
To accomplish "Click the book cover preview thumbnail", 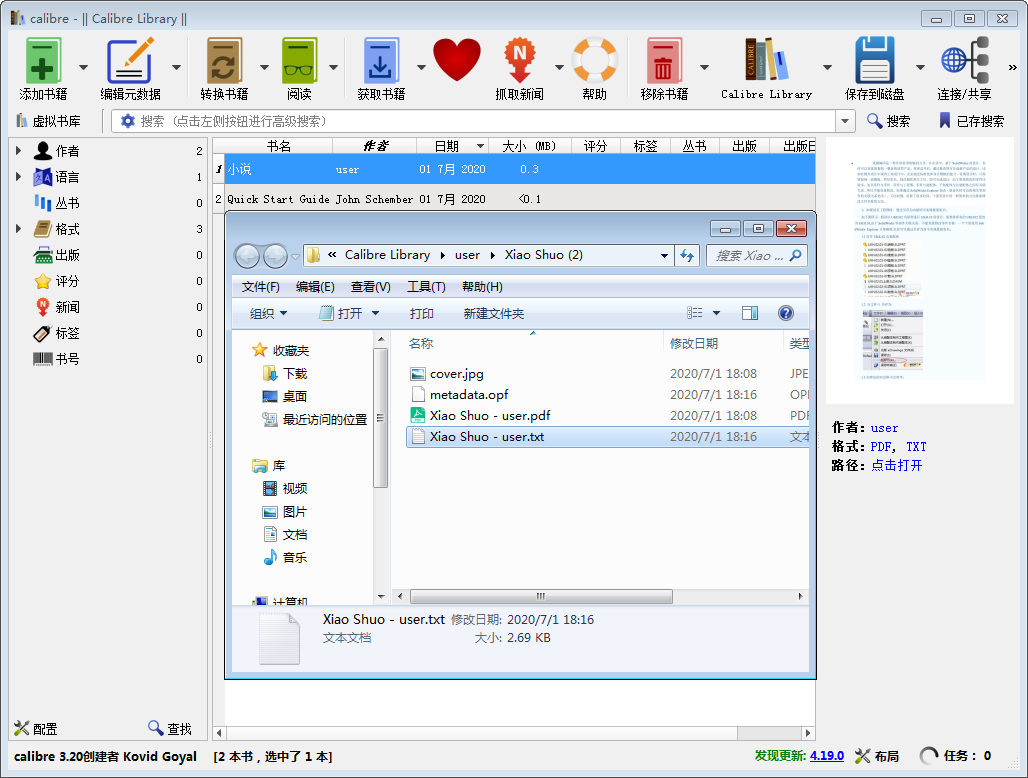I will click(x=920, y=270).
